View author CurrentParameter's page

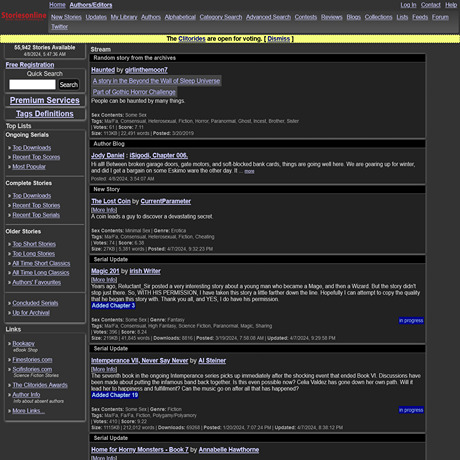click(166, 201)
